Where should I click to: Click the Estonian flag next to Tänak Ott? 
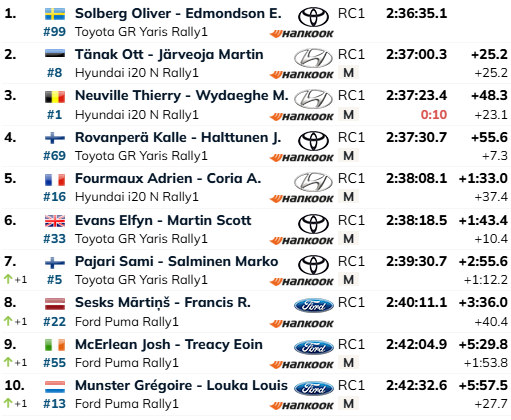(x=55, y=53)
